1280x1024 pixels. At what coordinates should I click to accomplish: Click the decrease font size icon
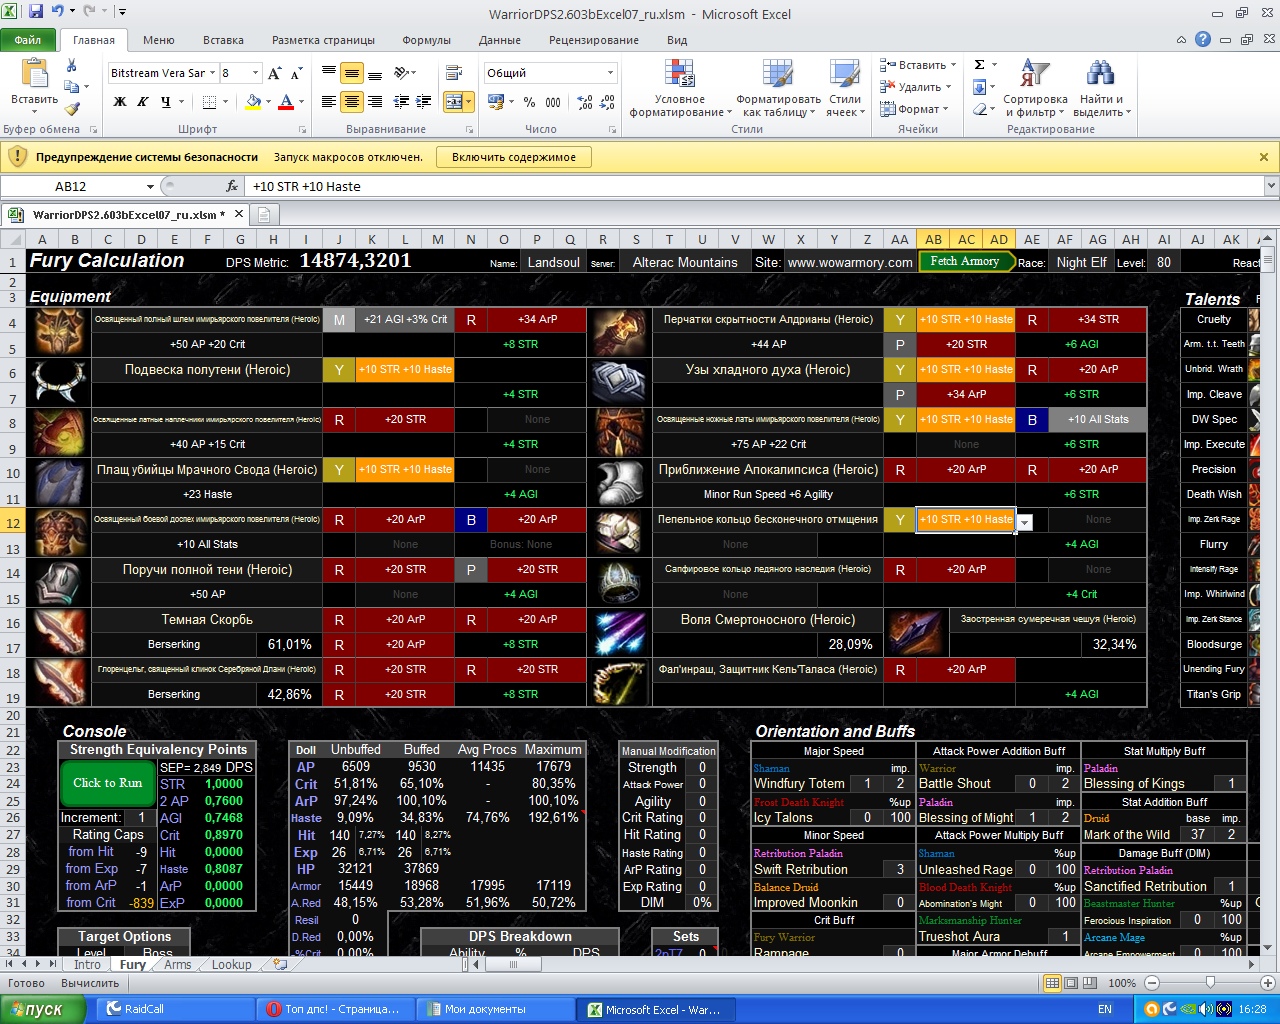click(298, 74)
